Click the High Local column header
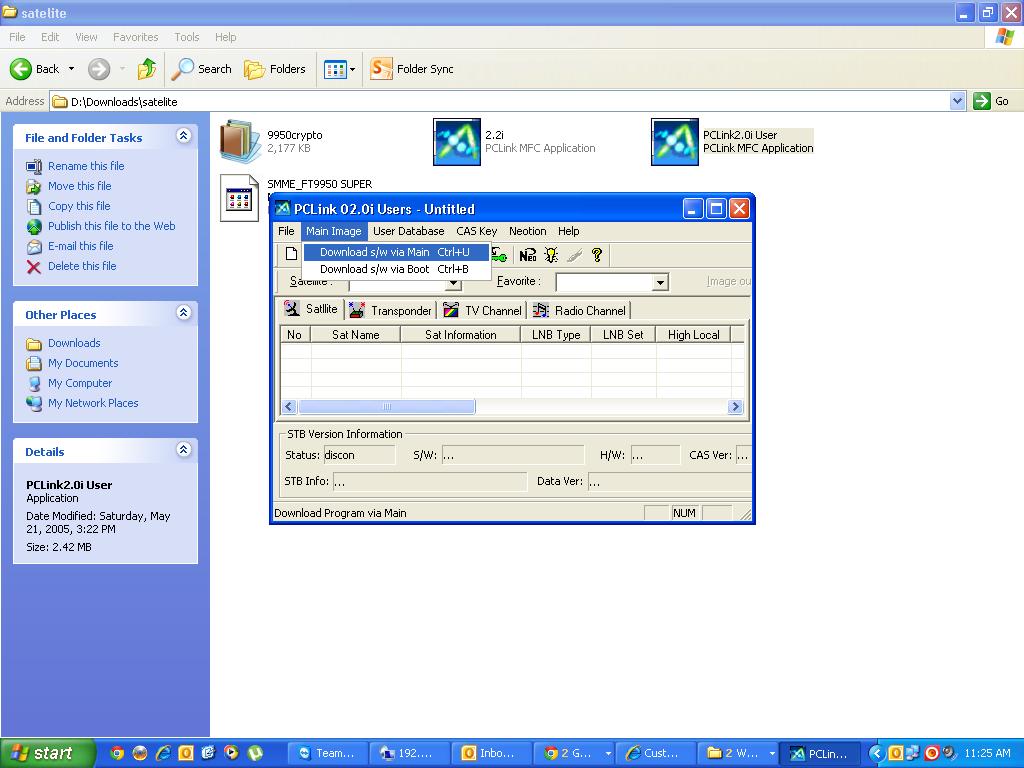This screenshot has height=768, width=1024. point(694,335)
